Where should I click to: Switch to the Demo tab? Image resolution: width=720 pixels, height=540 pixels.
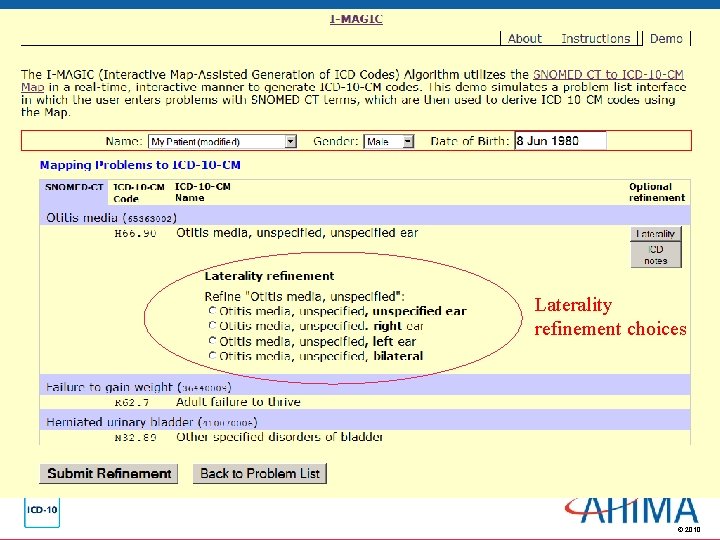click(666, 39)
